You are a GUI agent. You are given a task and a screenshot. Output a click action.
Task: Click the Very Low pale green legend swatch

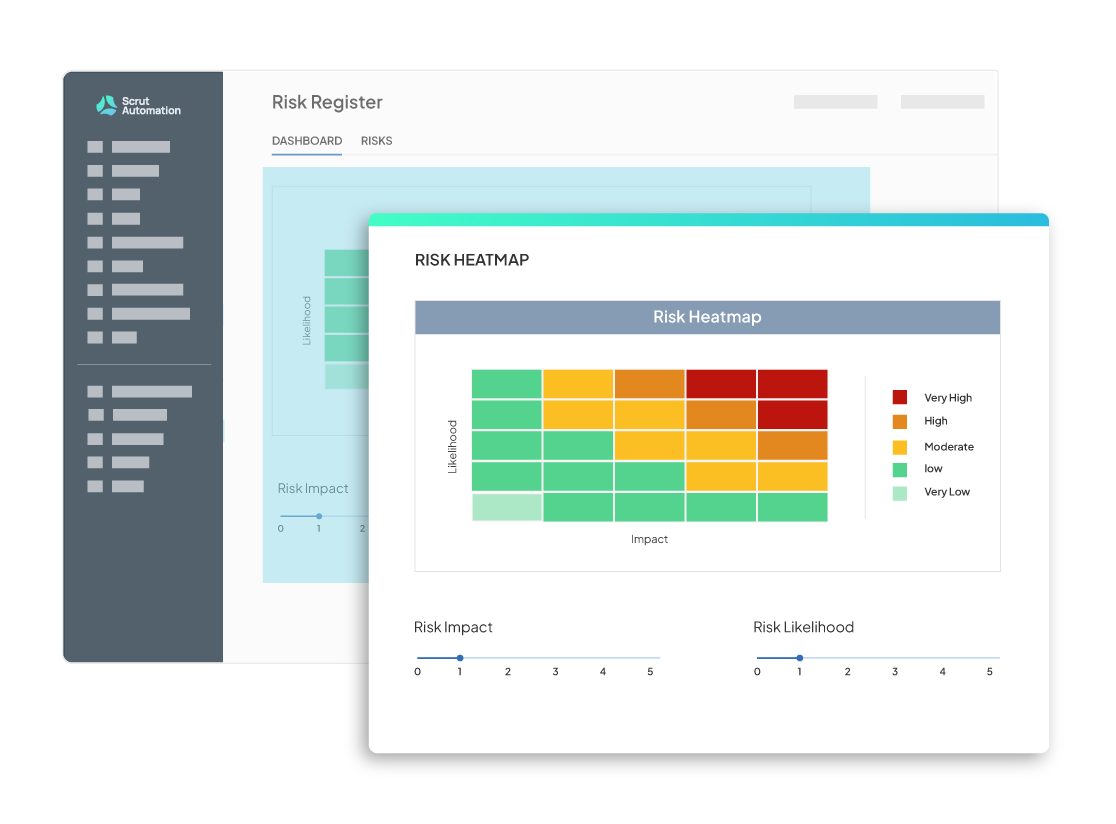pos(900,492)
